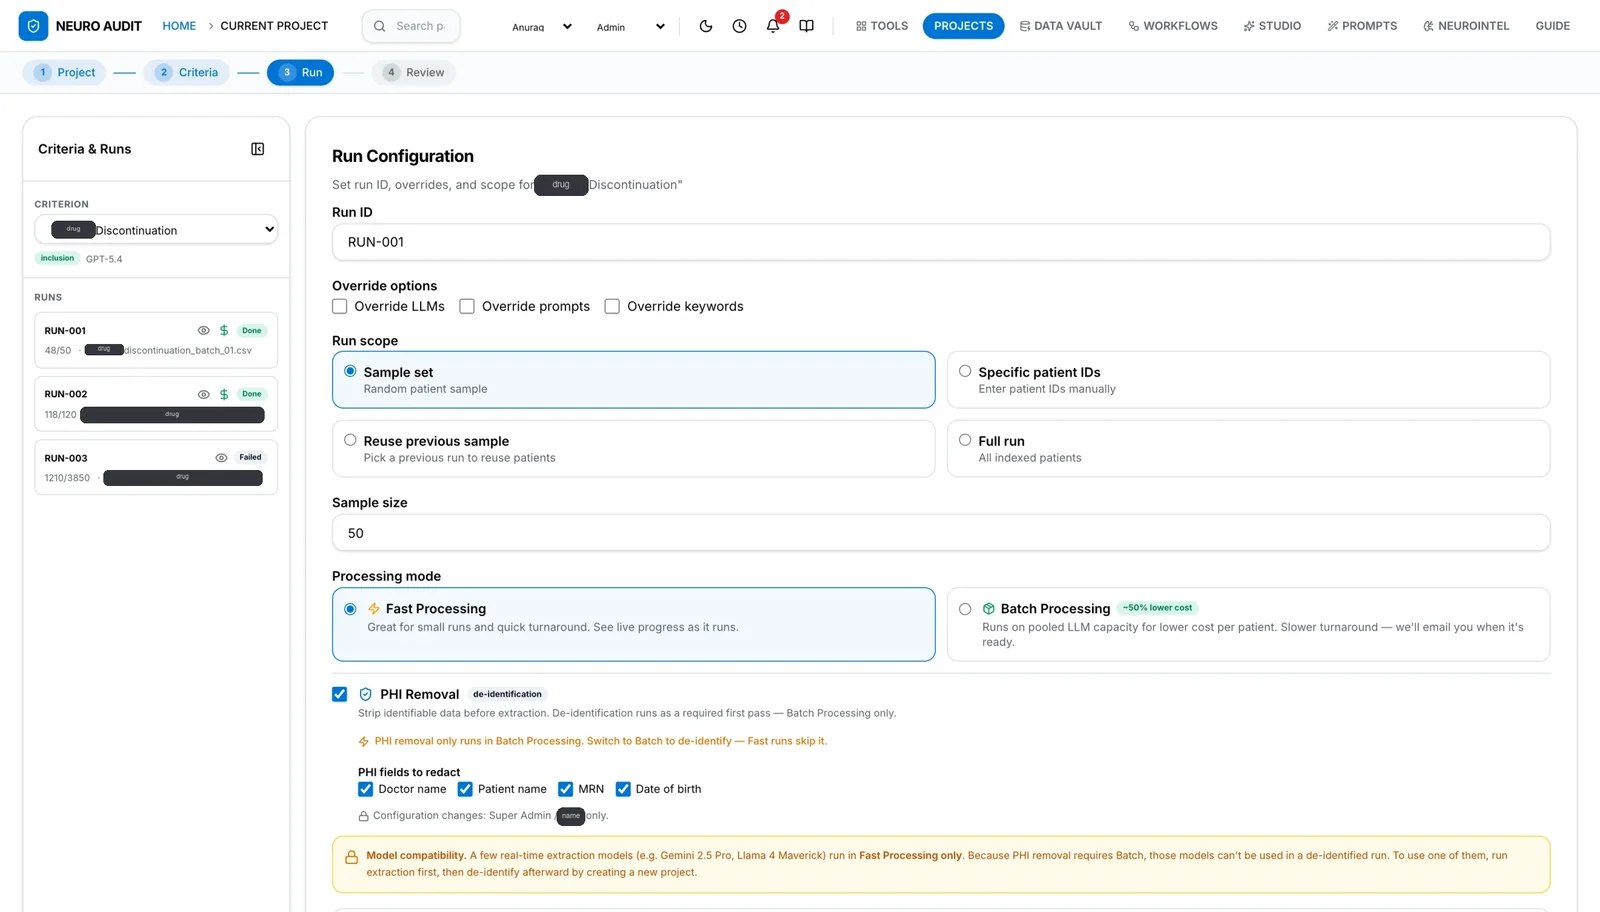The image size is (1600, 912).
Task: Open Workflows in top navigation
Action: [1173, 26]
